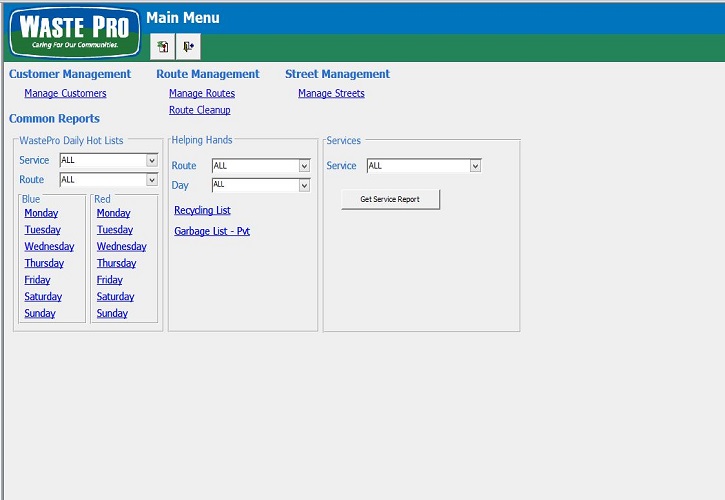Screen dimensions: 725x500
Task: Open the Helping Hands Route dropdown
Action: coord(304,166)
